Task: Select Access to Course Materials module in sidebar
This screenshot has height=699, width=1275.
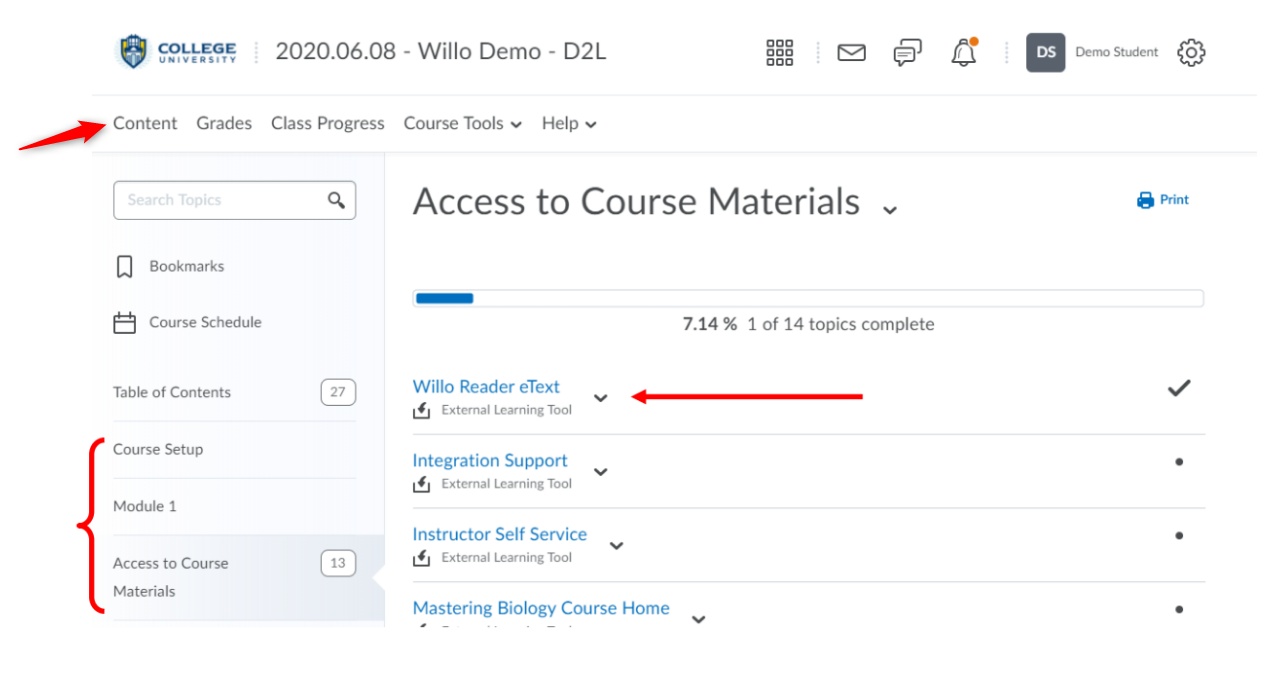Action: (x=171, y=578)
